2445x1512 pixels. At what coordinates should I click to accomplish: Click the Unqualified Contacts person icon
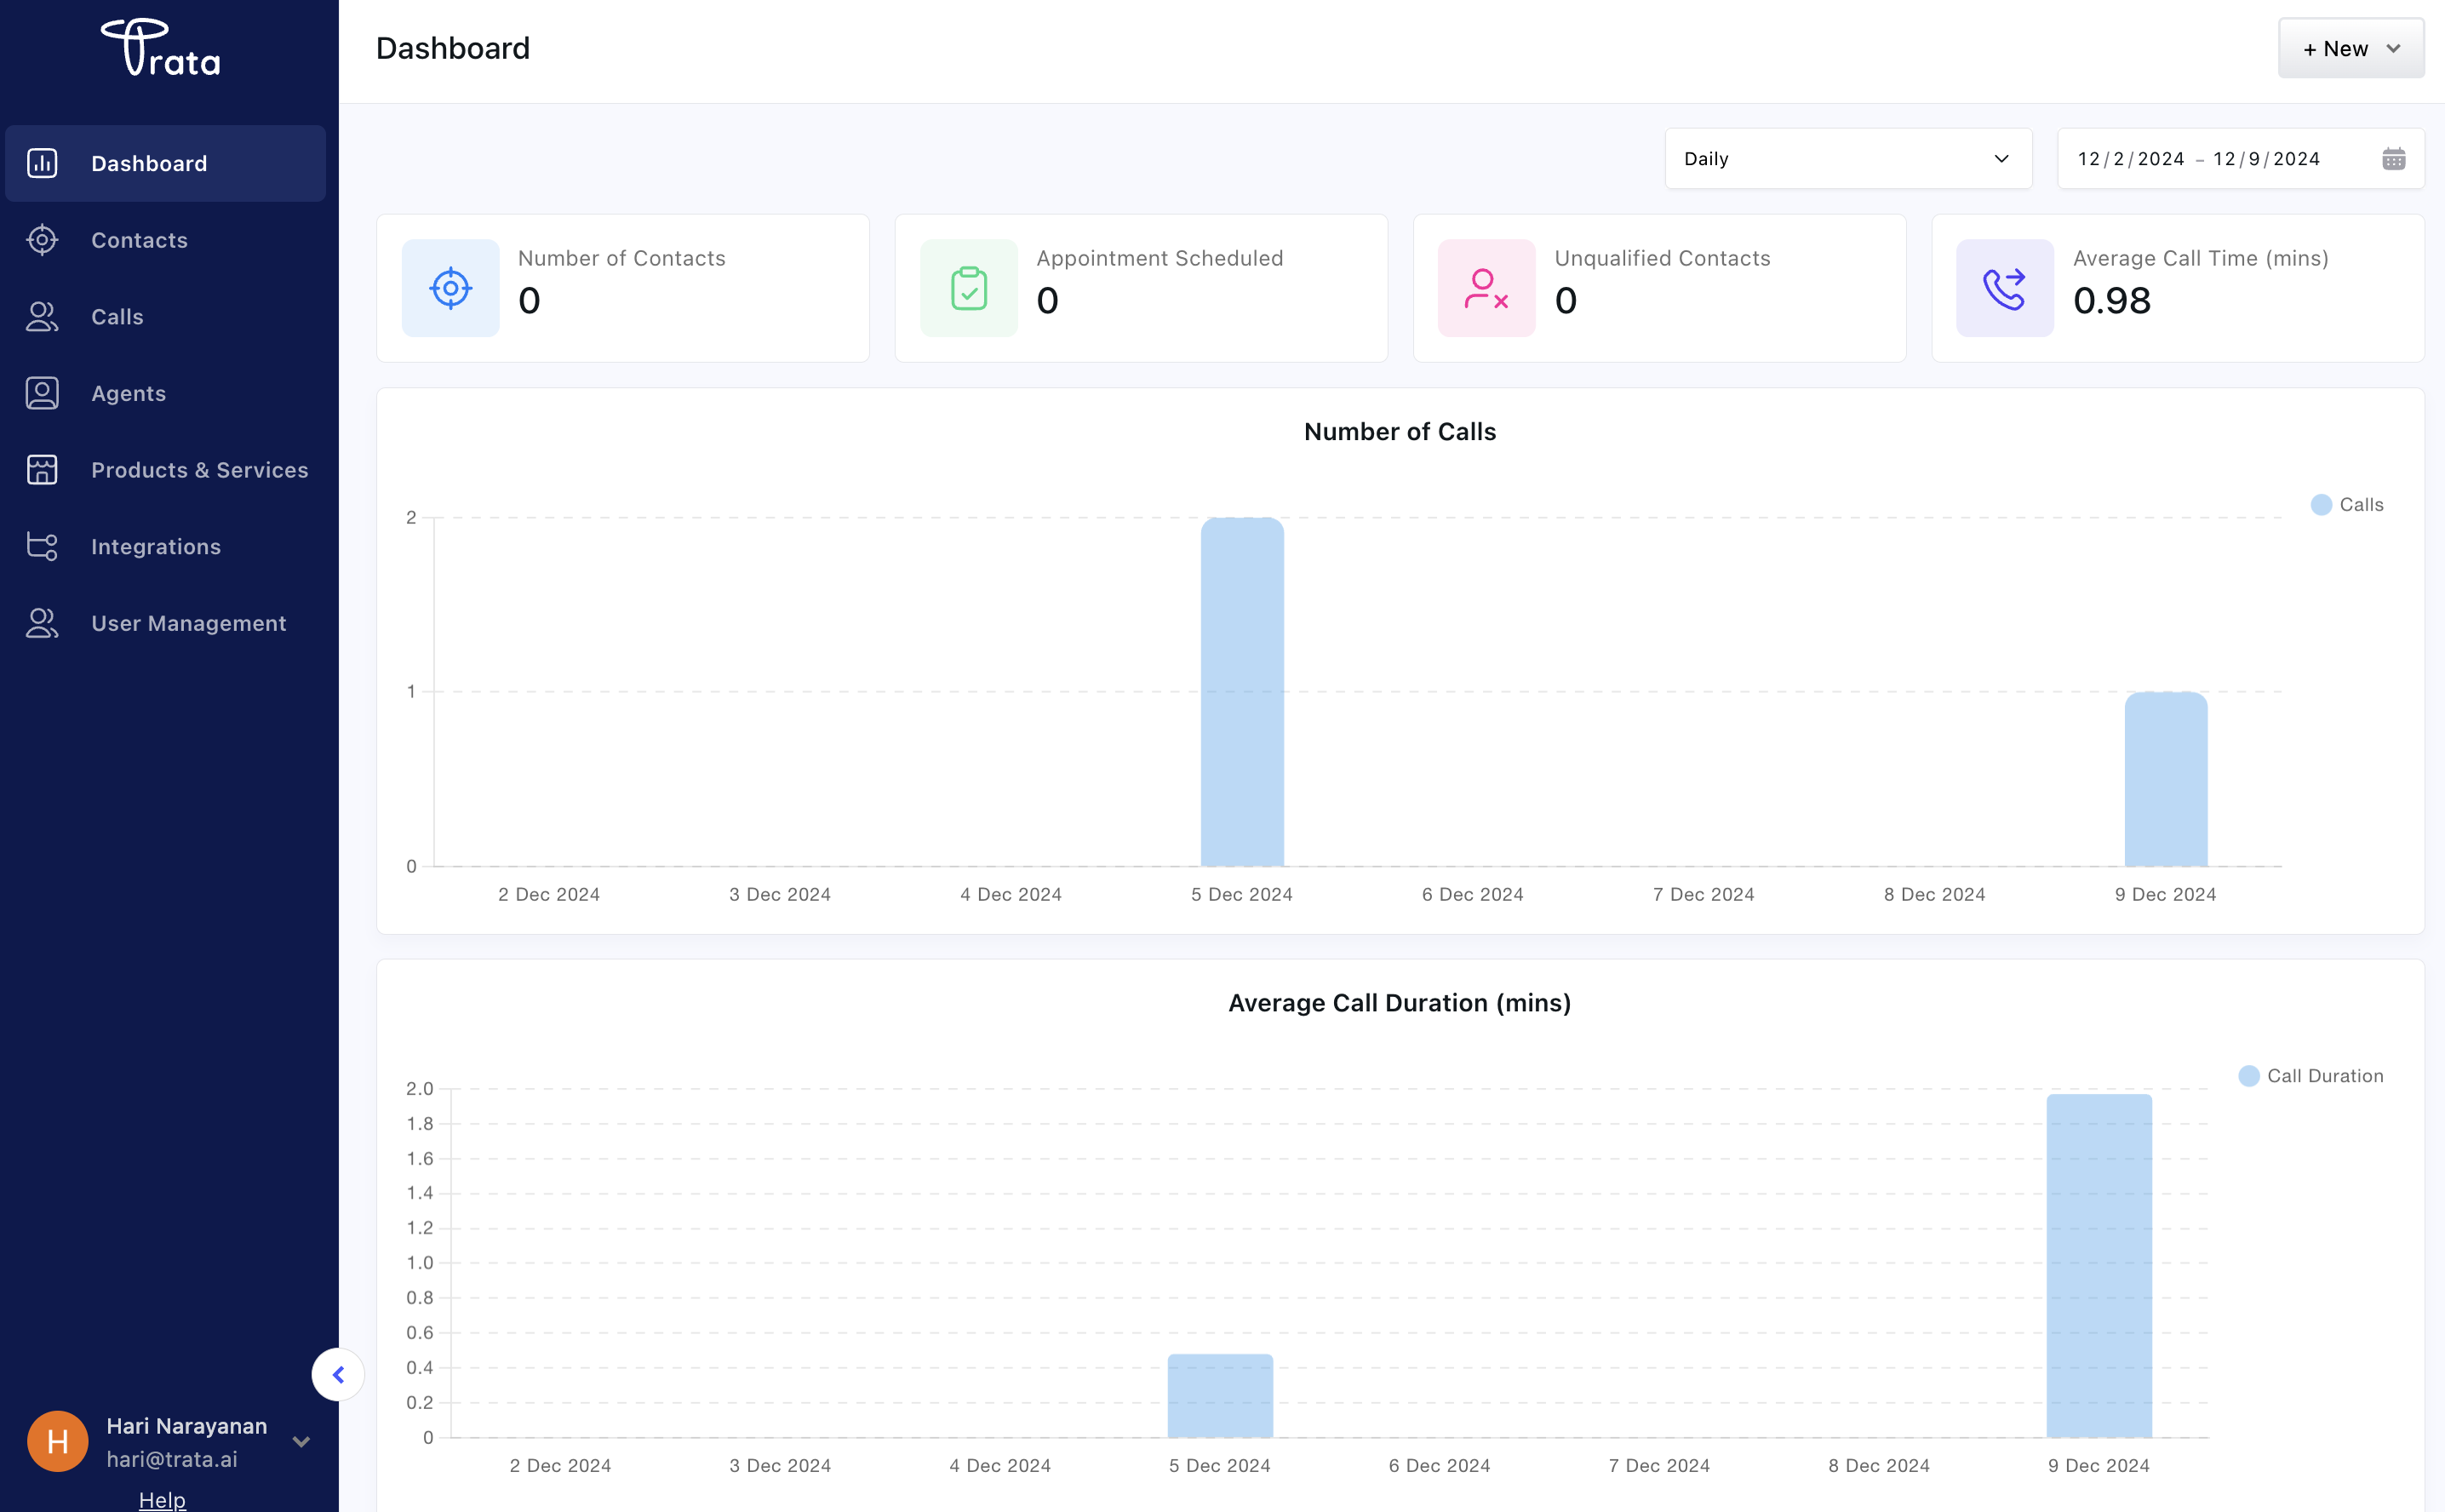(1486, 288)
